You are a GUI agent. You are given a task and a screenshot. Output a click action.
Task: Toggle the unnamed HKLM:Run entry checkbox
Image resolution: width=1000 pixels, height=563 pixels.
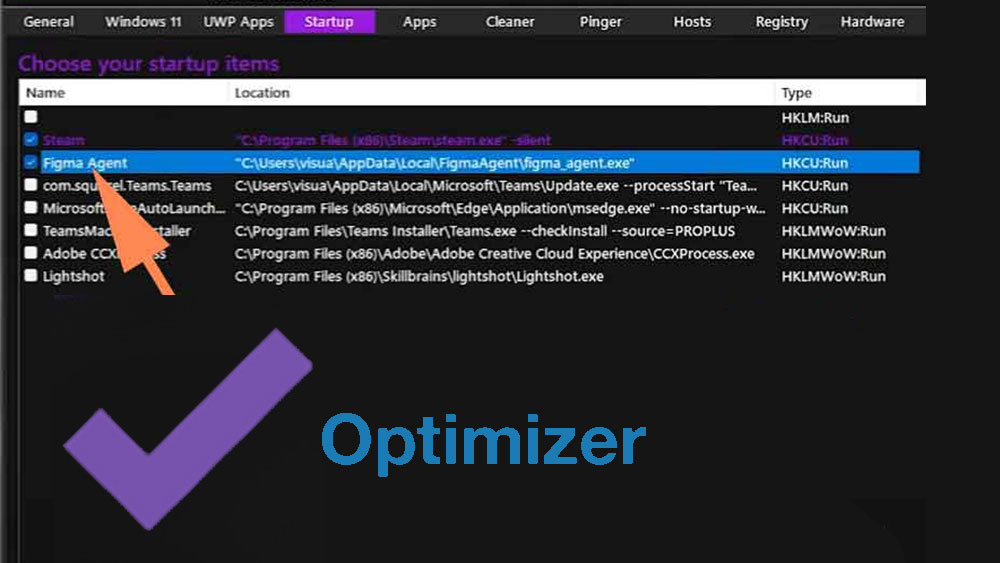pyautogui.click(x=31, y=117)
